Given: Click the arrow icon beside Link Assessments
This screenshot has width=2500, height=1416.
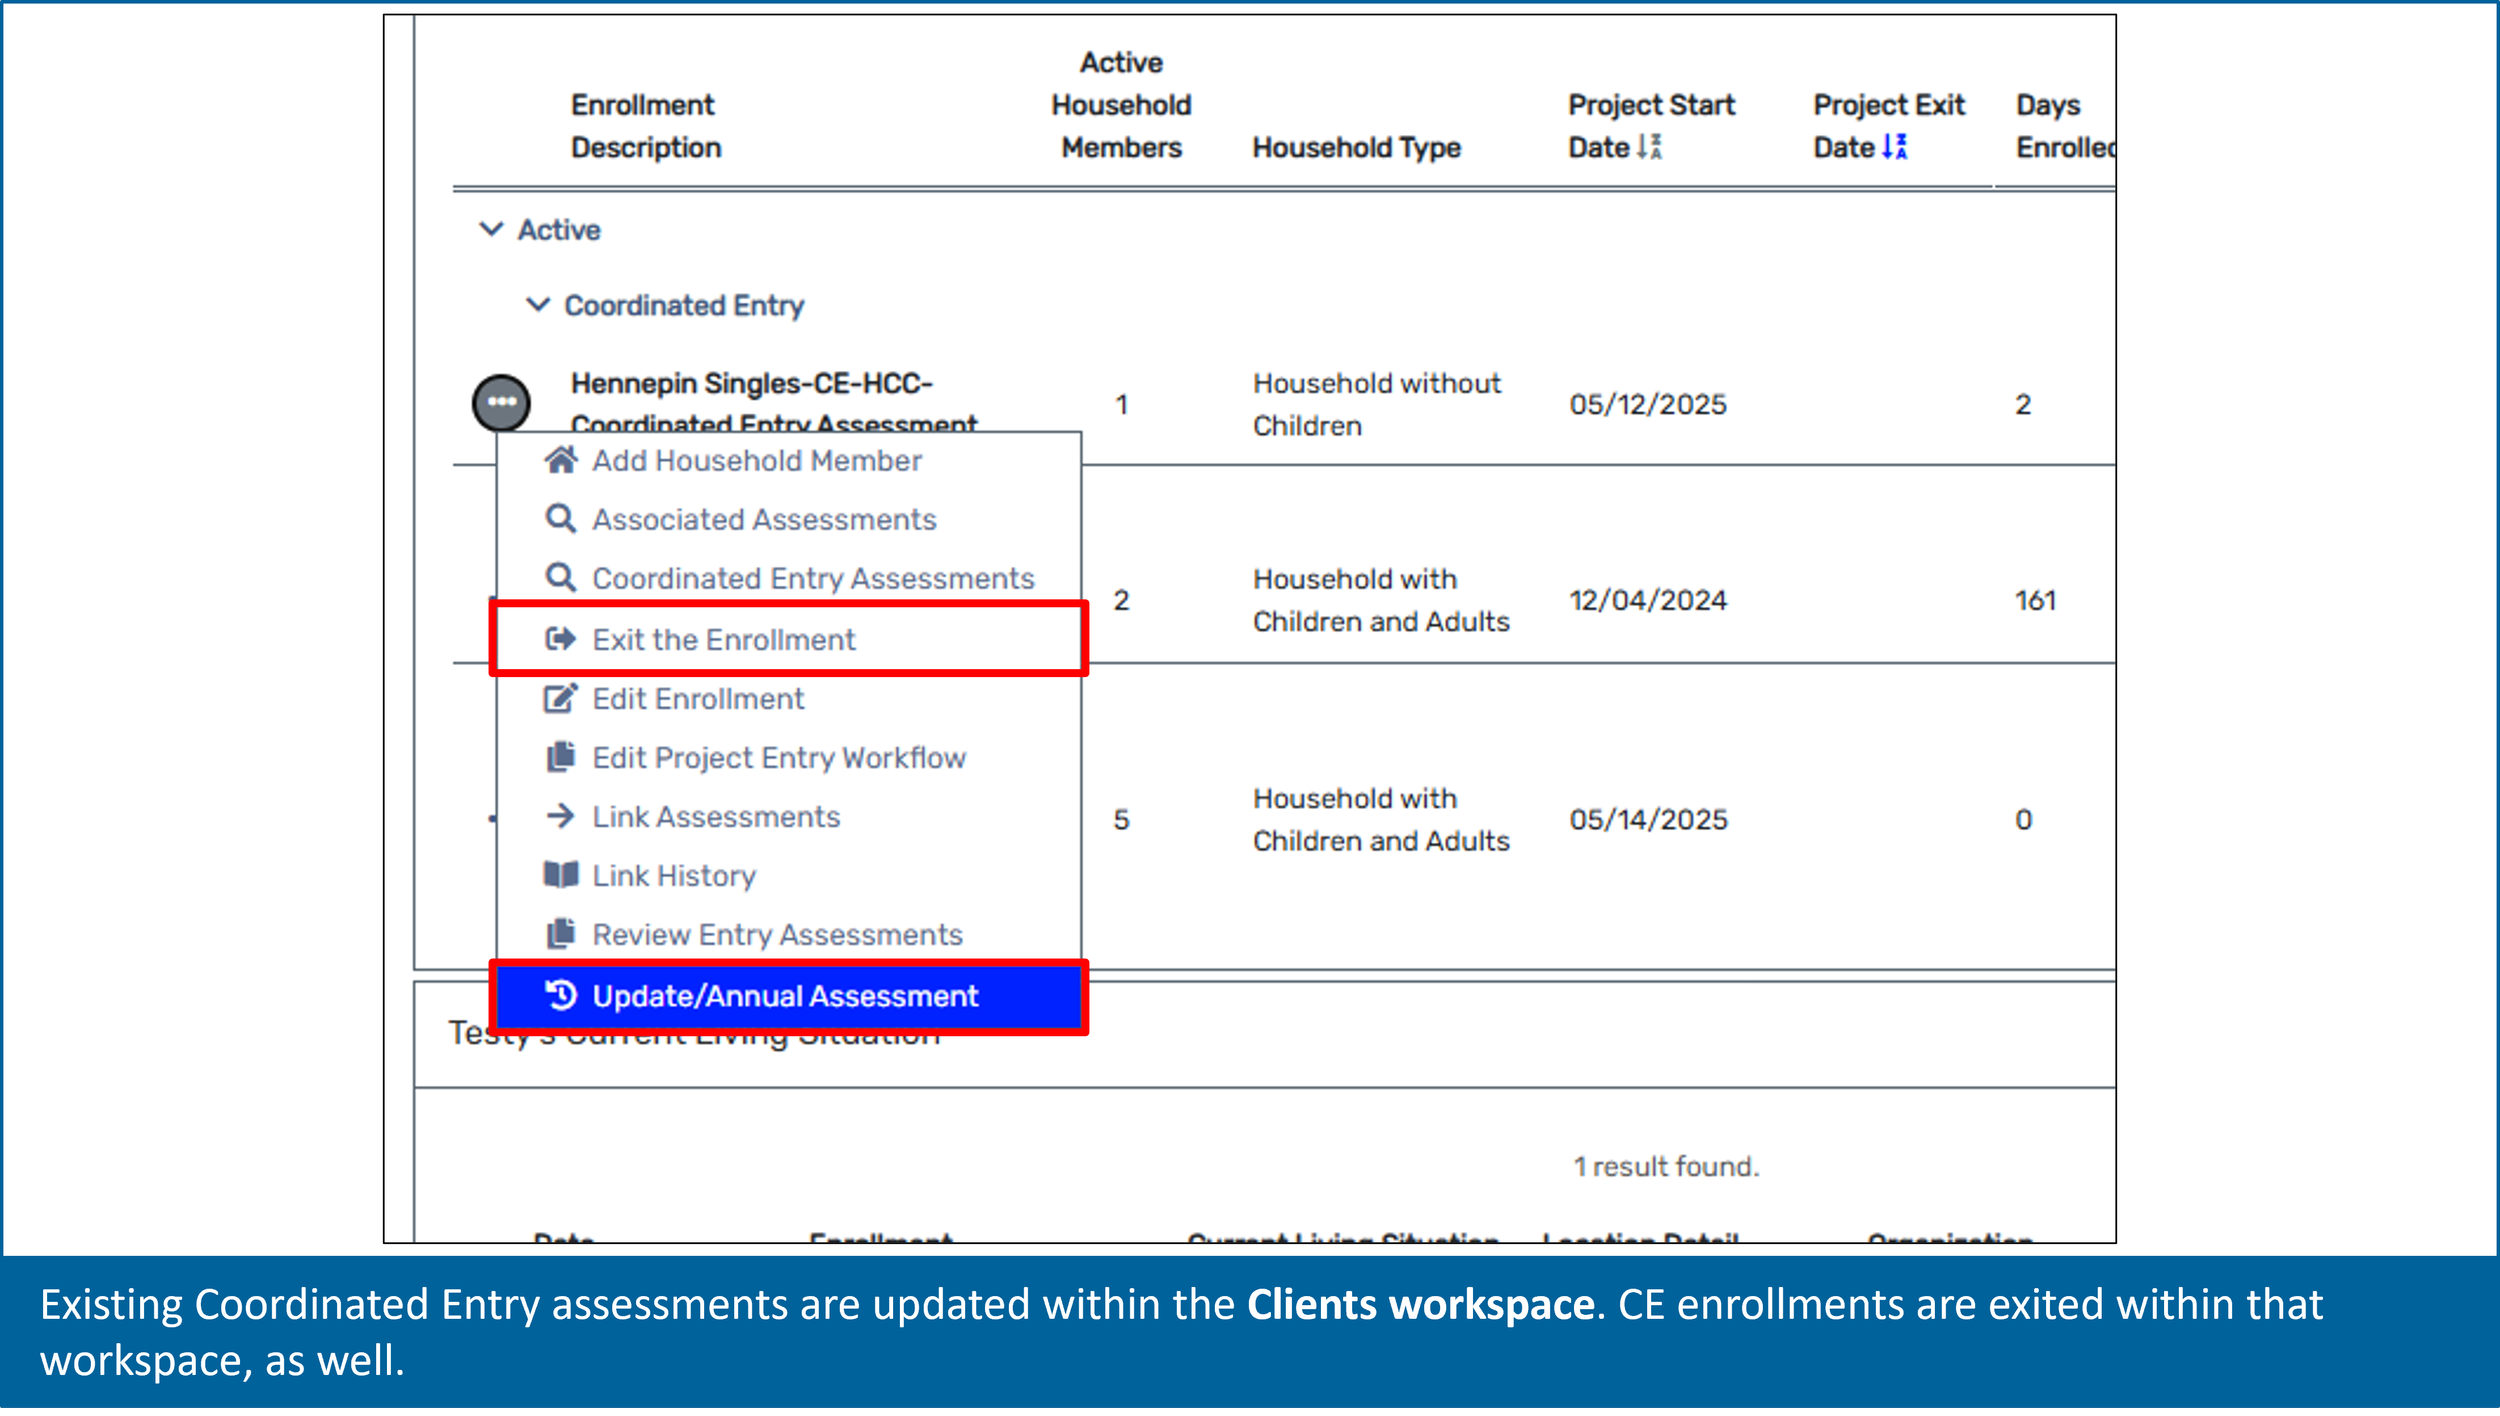Looking at the screenshot, I should click(561, 816).
